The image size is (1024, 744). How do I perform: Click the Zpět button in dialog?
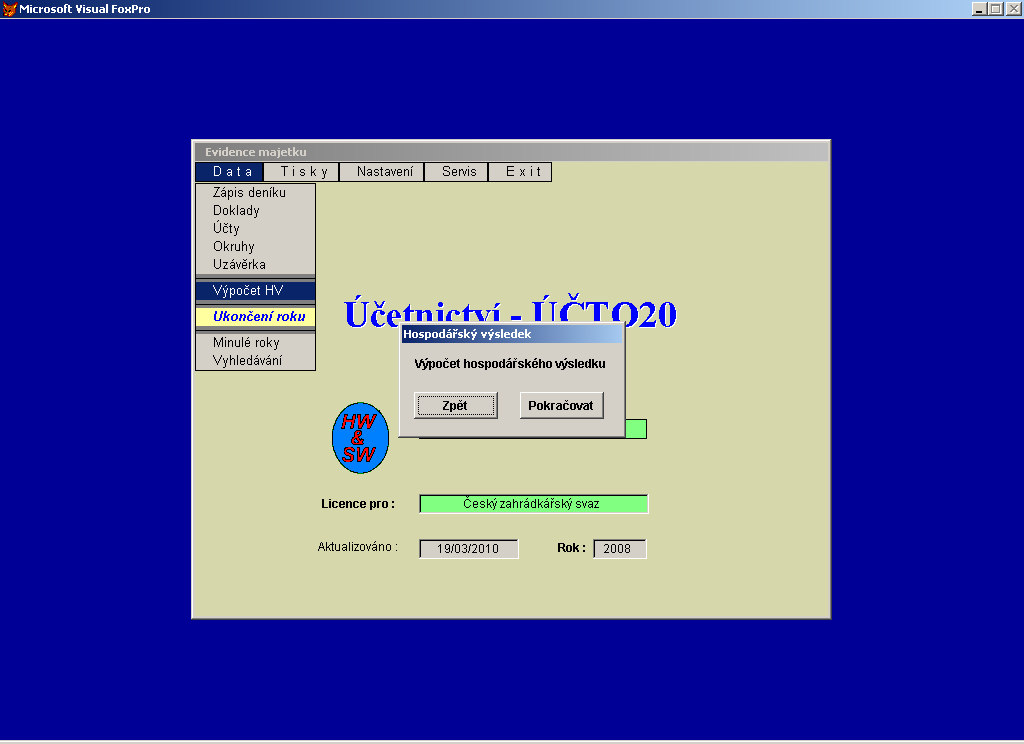455,406
